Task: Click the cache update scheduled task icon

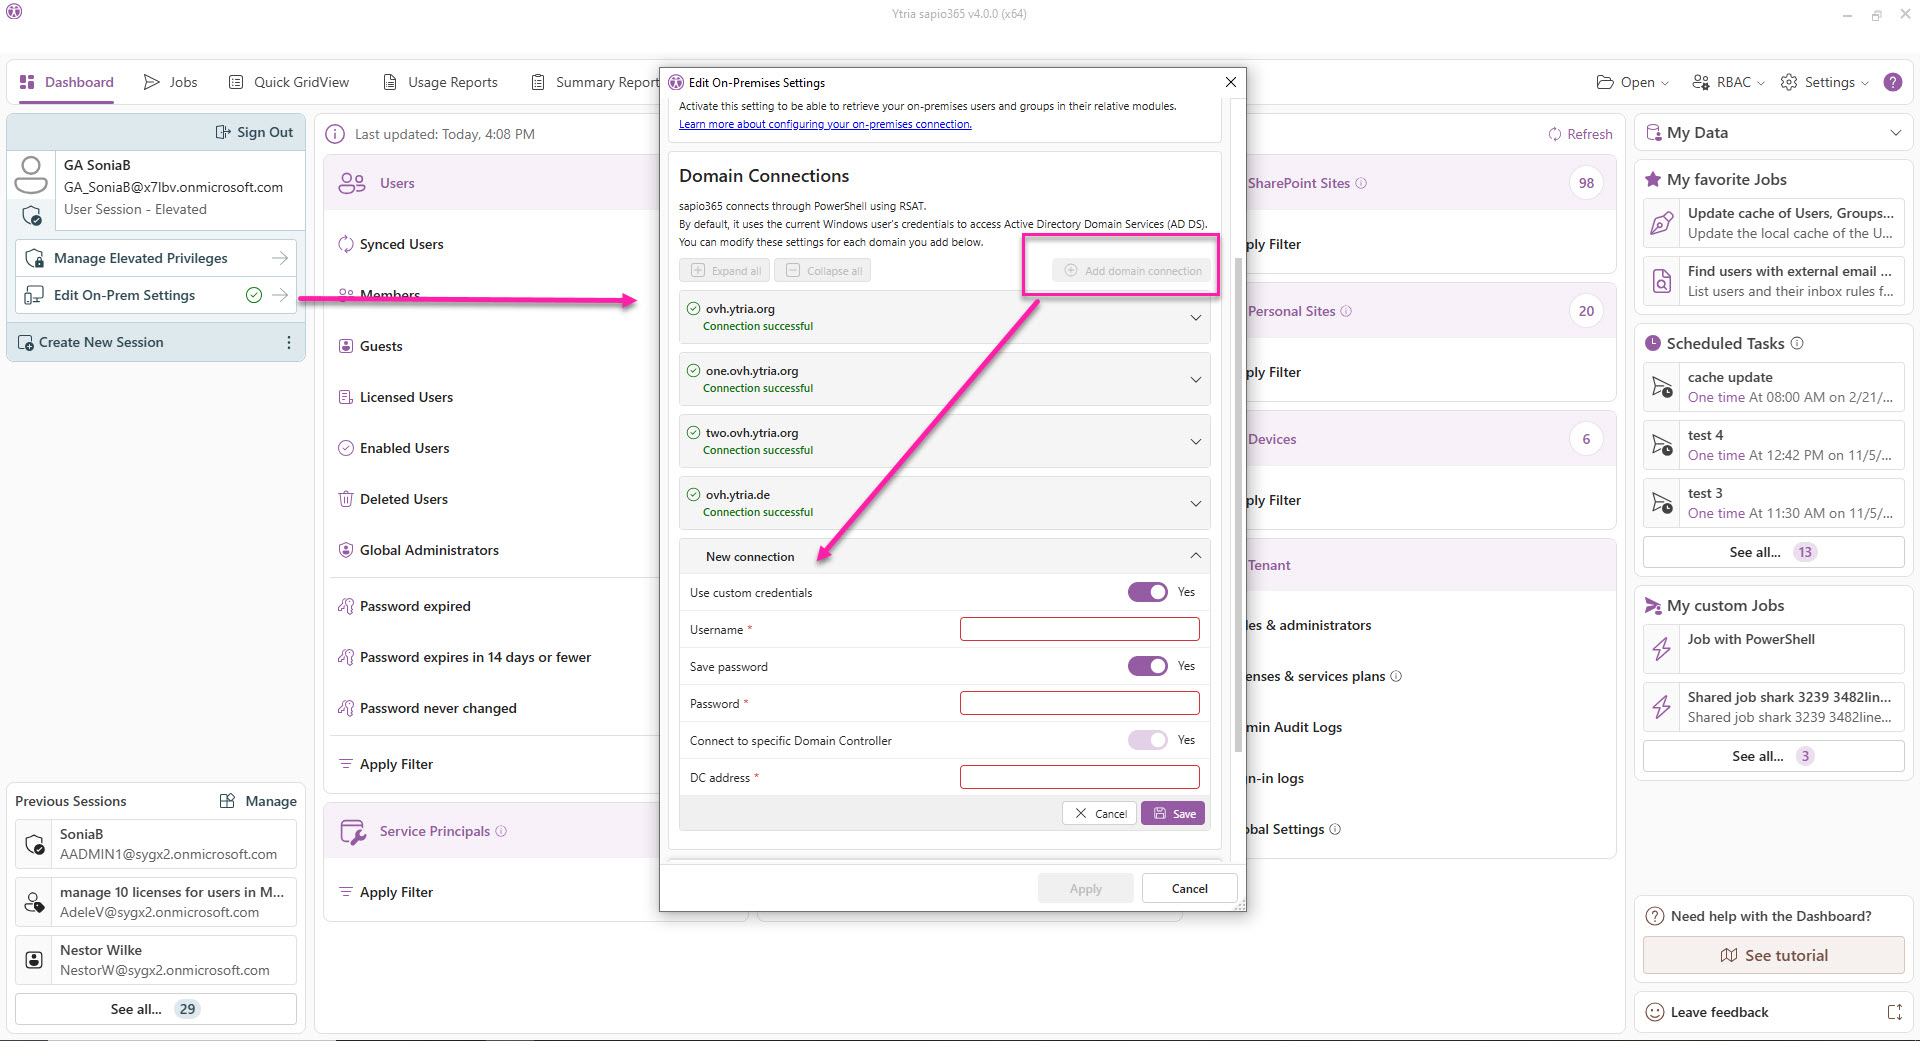Action: click(1662, 387)
